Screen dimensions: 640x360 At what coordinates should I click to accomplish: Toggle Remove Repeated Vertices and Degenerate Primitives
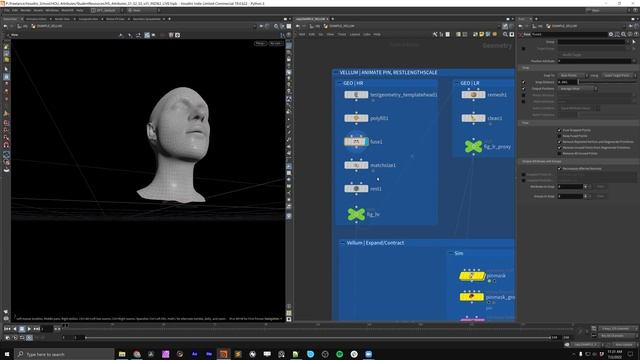click(560, 142)
